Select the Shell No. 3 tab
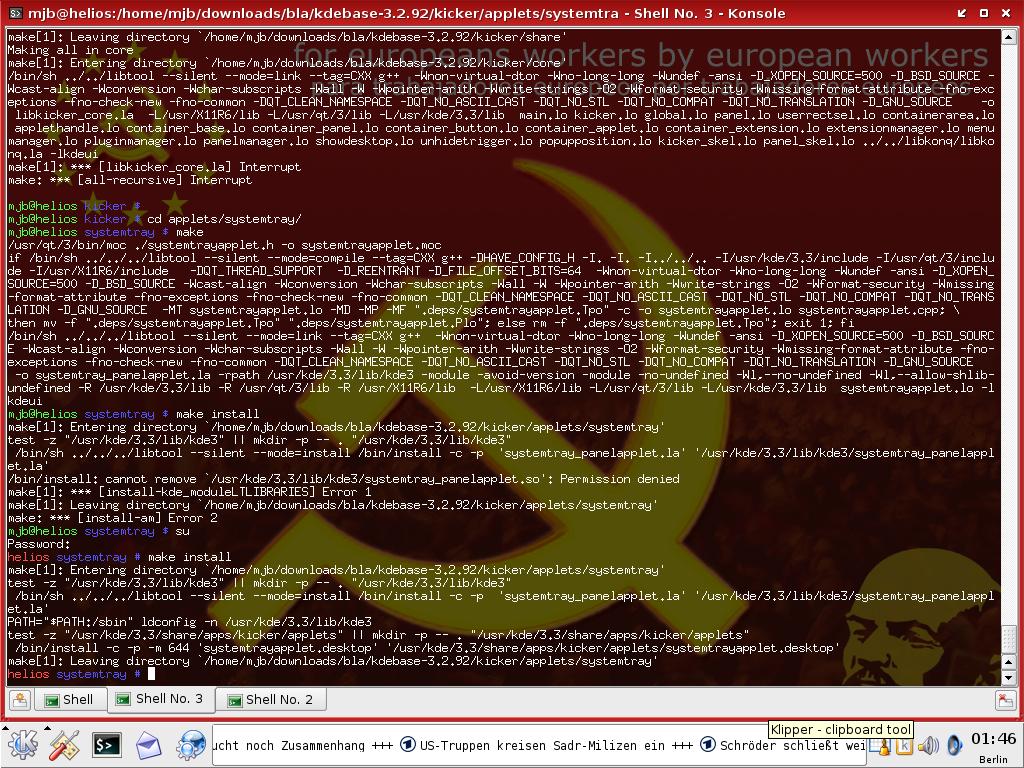The width and height of the screenshot is (1024, 768). coord(159,699)
